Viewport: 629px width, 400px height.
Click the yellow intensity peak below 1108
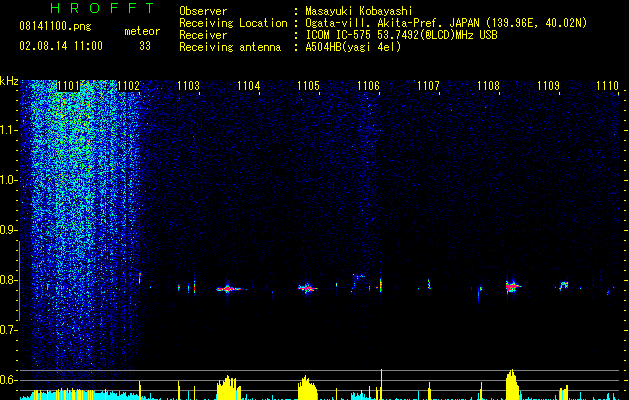point(512,384)
